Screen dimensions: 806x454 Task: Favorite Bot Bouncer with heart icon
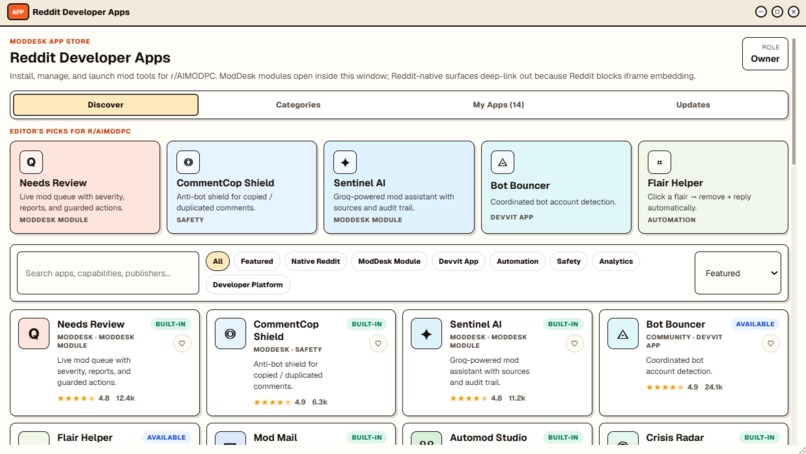[x=771, y=343]
